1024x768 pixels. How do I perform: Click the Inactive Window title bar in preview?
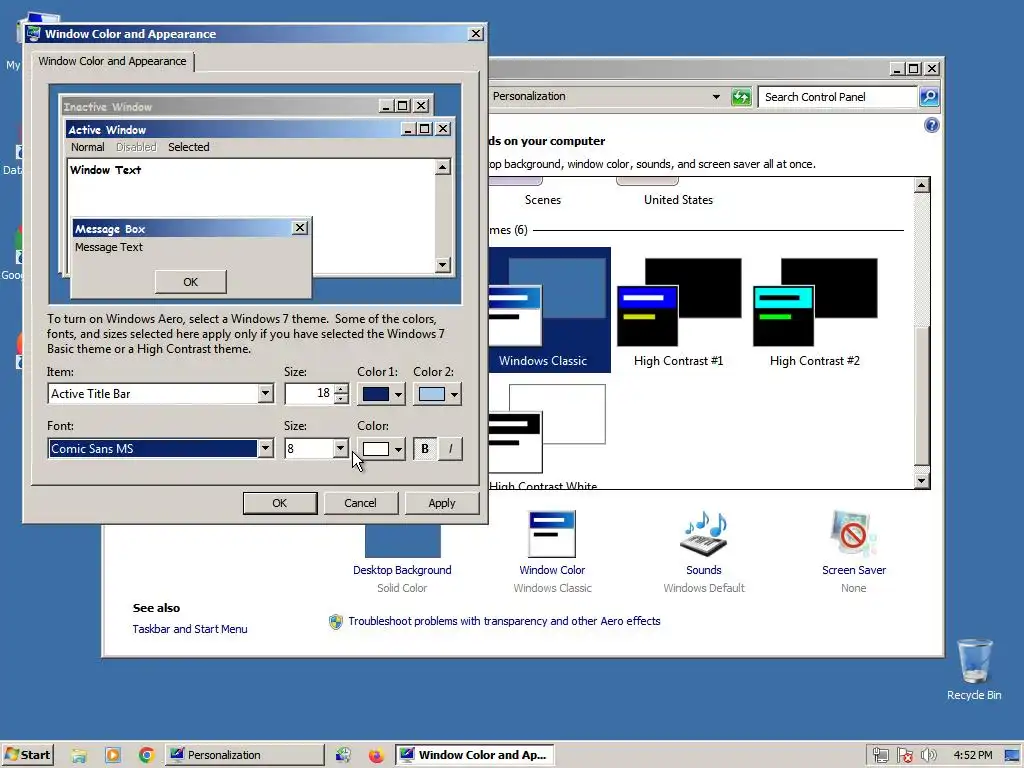(219, 106)
